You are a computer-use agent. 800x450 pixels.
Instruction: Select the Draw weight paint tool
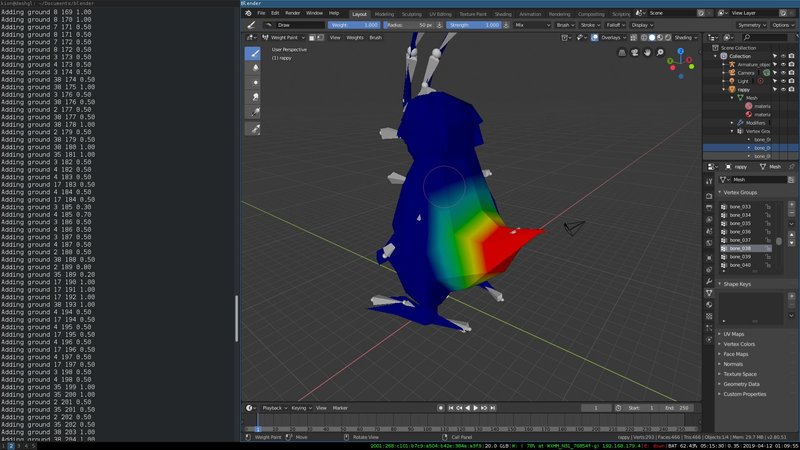tap(253, 53)
